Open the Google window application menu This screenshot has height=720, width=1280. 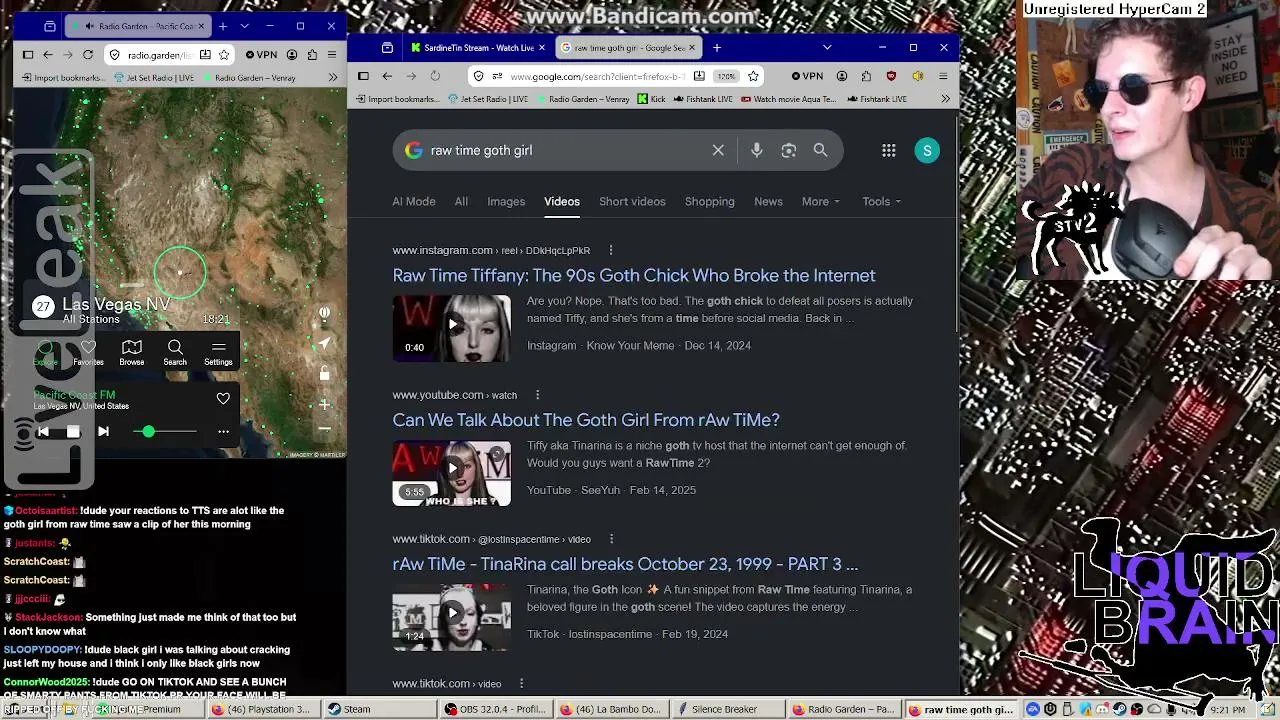click(x=943, y=76)
